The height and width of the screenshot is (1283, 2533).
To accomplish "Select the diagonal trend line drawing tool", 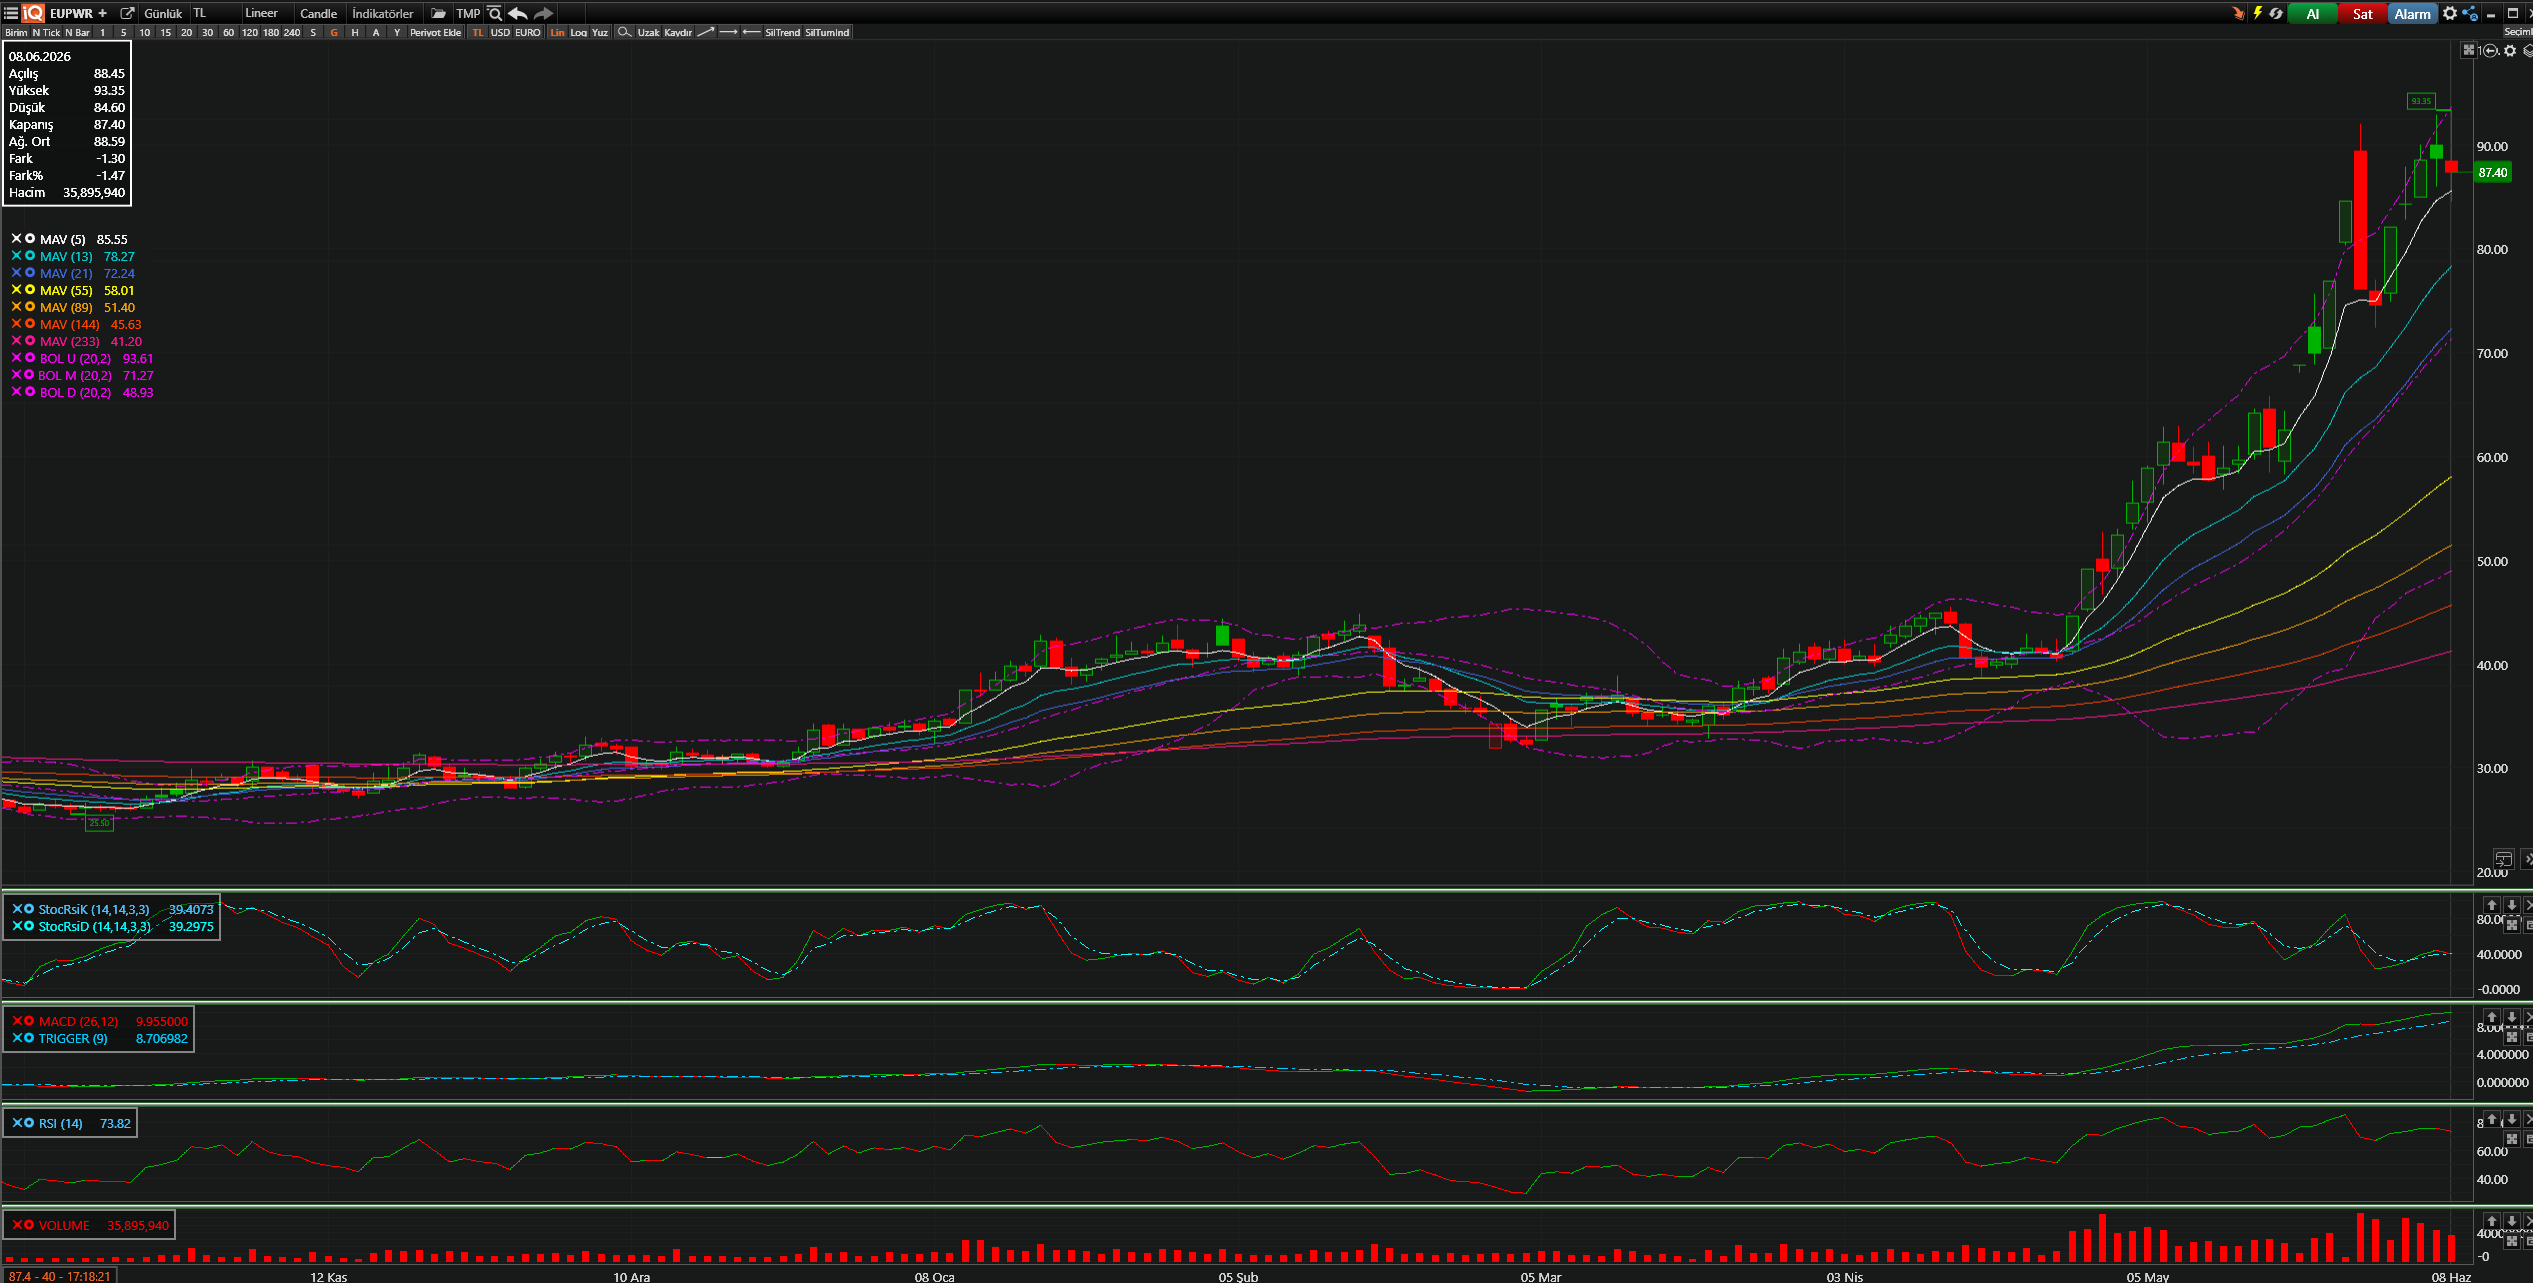I will point(706,32).
